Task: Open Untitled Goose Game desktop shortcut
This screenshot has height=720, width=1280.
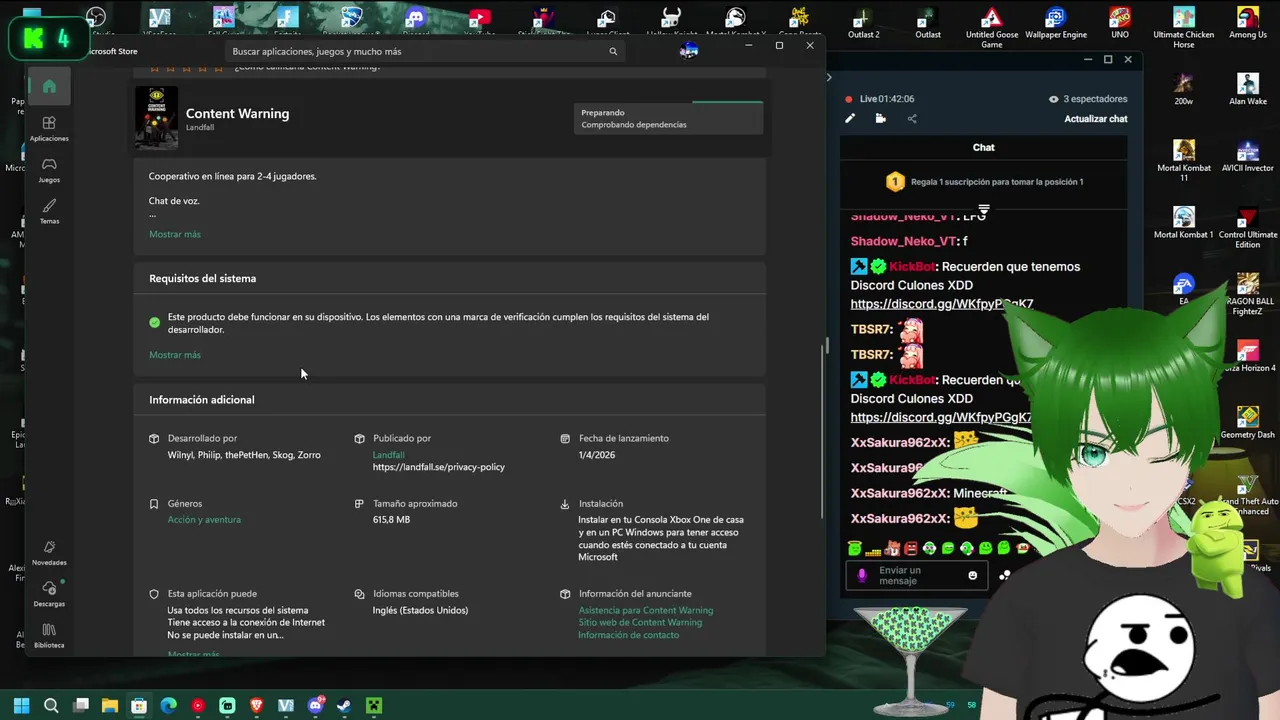Action: (x=991, y=27)
